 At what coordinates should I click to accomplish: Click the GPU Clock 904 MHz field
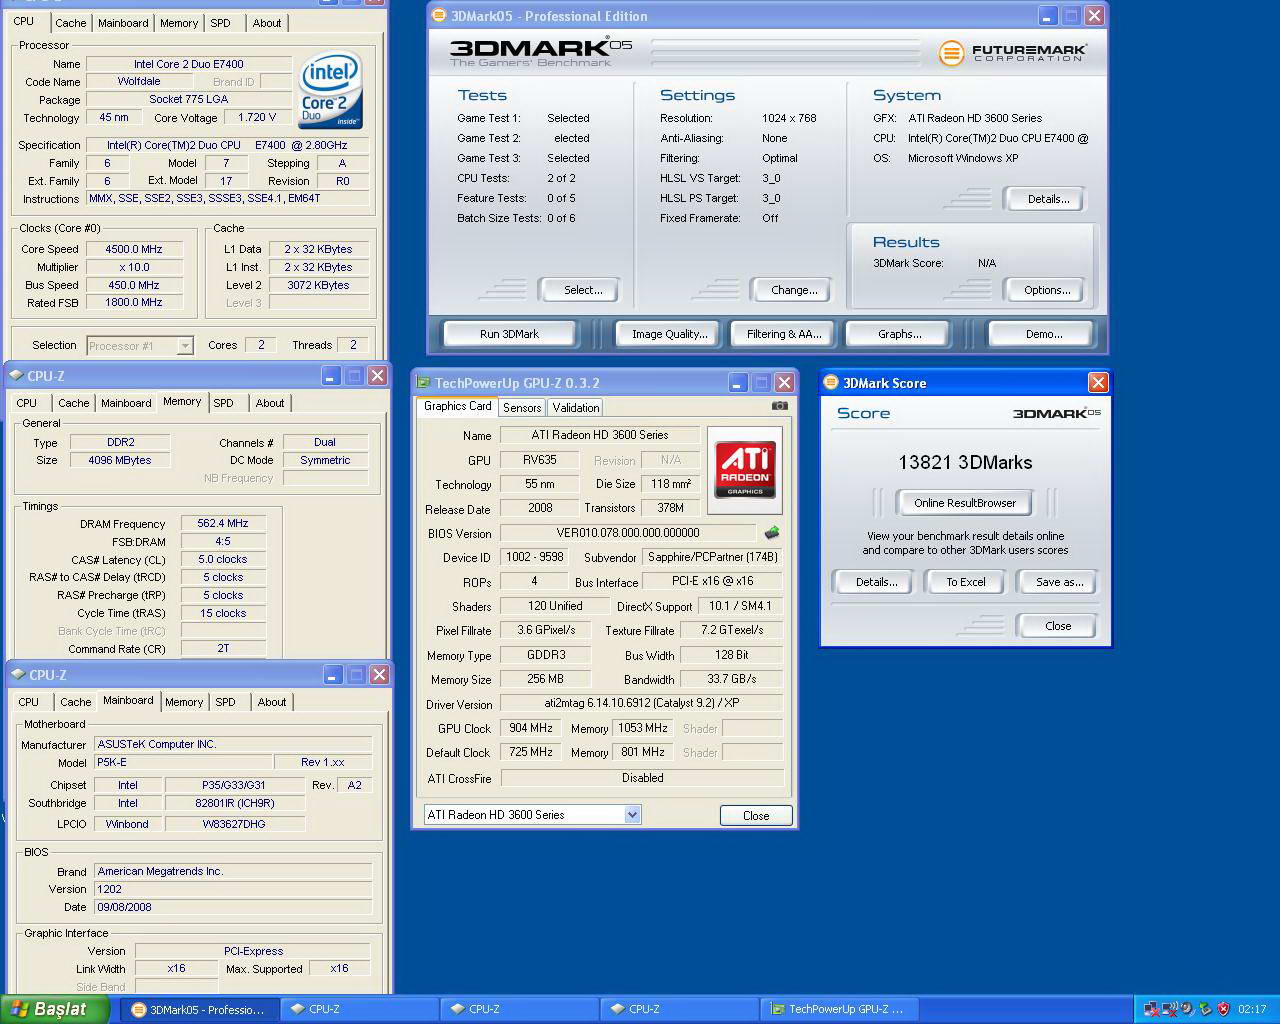point(530,728)
